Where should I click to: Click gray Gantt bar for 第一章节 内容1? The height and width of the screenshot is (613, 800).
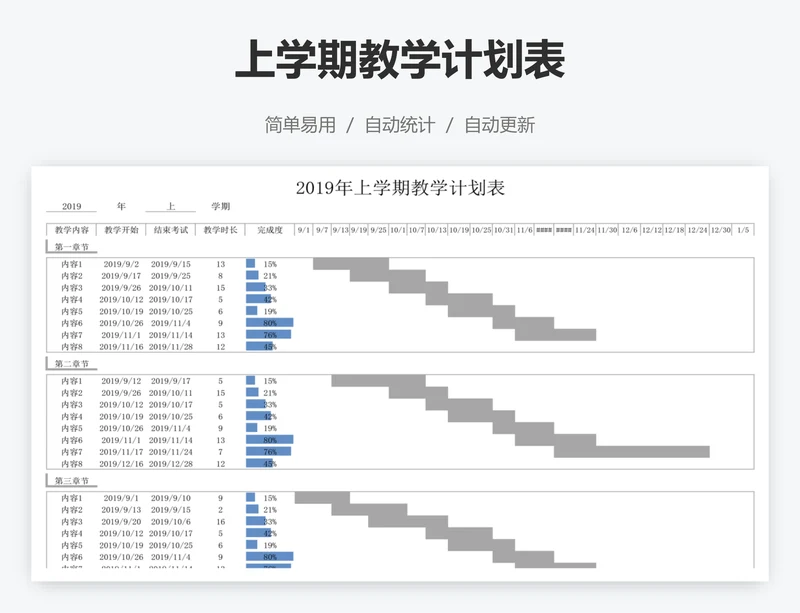point(351,264)
